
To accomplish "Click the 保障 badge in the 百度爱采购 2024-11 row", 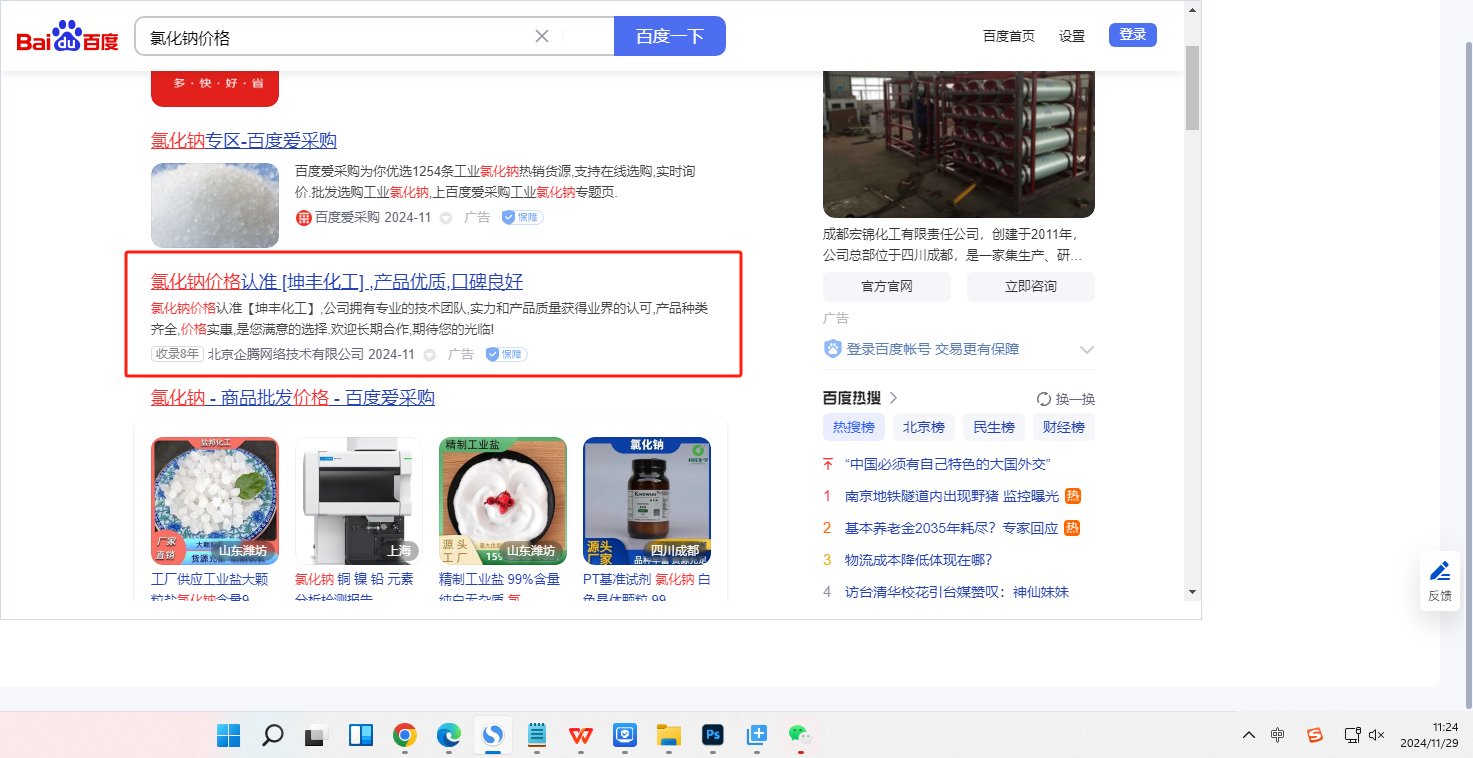I will pos(522,217).
